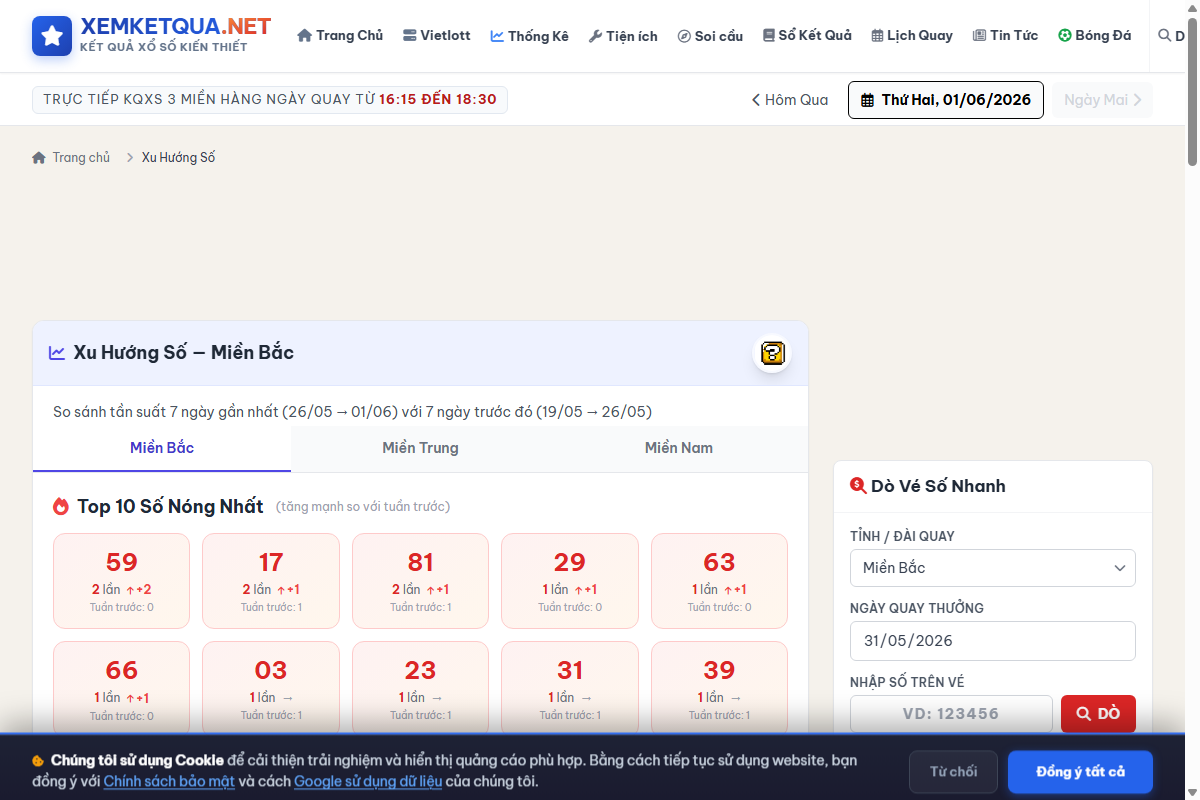Click the calendar icon in date button
This screenshot has width=1200, height=800.
tap(868, 100)
